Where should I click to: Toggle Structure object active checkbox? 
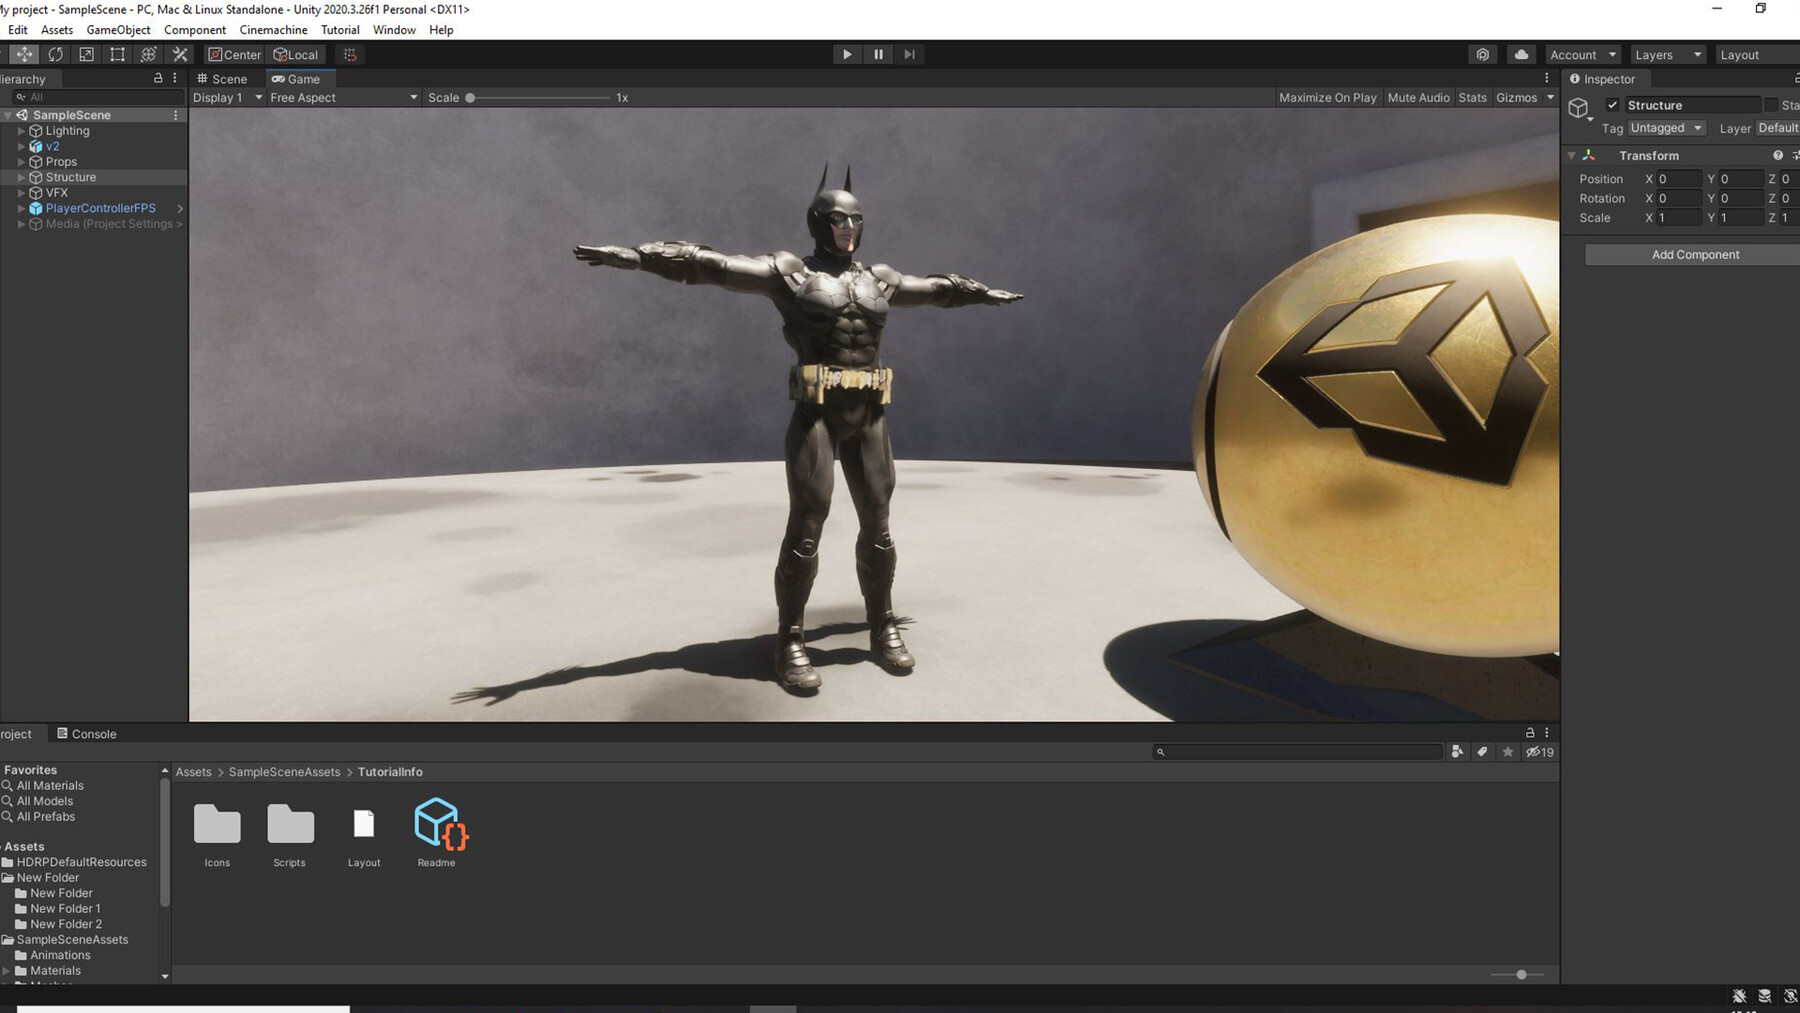(1612, 105)
